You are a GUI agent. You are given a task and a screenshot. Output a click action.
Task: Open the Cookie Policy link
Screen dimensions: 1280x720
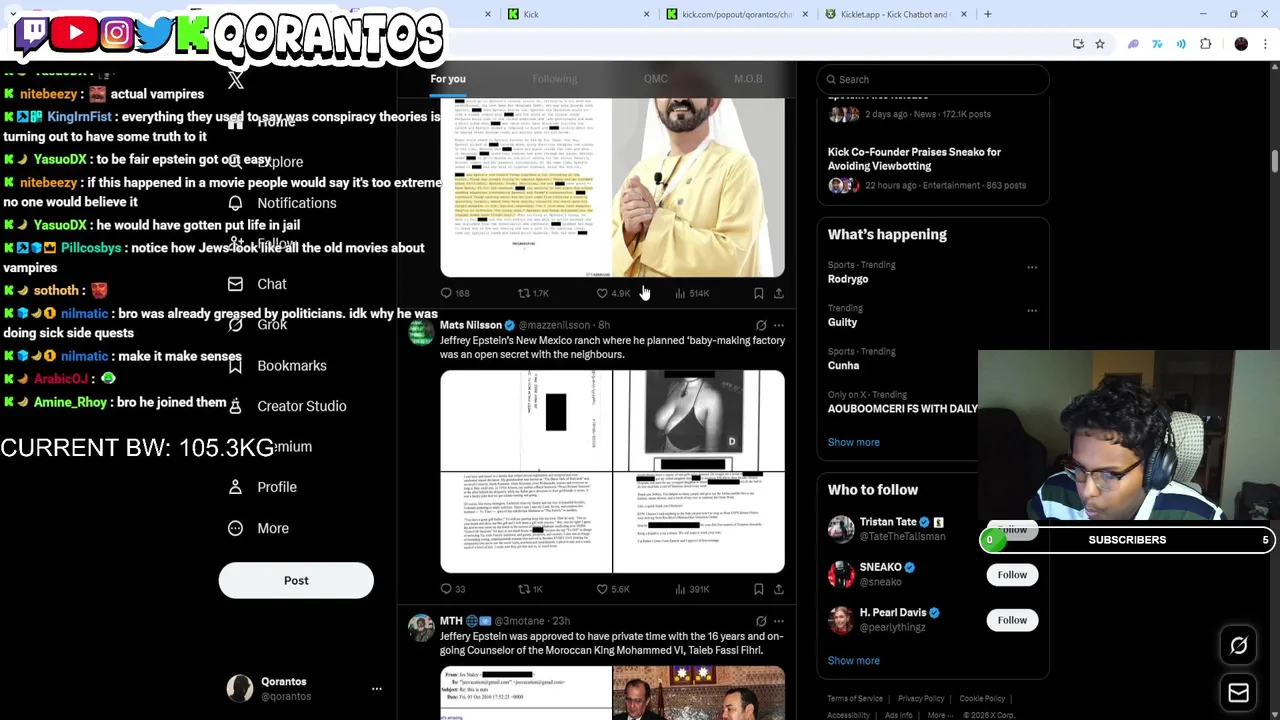(x=982, y=699)
